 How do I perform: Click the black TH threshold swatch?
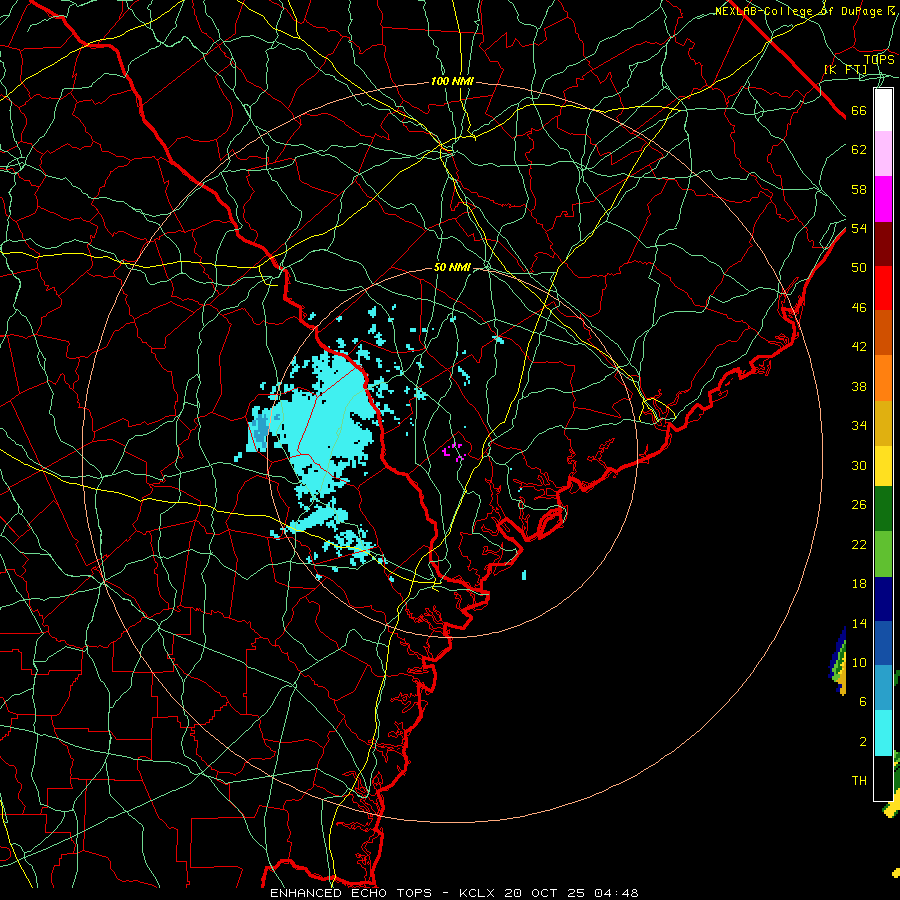(883, 778)
